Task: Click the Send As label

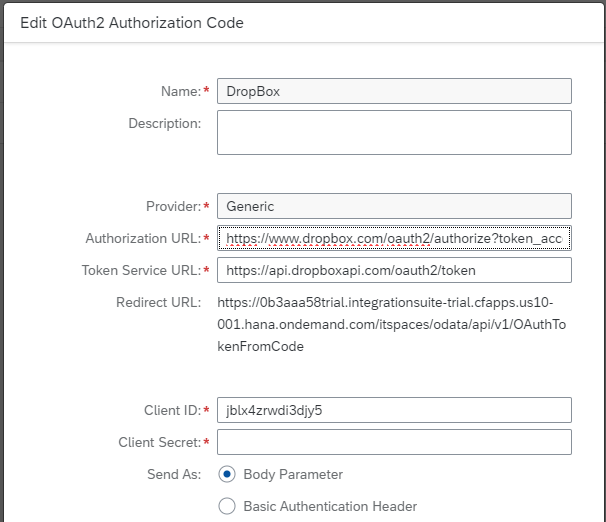Action: point(174,474)
